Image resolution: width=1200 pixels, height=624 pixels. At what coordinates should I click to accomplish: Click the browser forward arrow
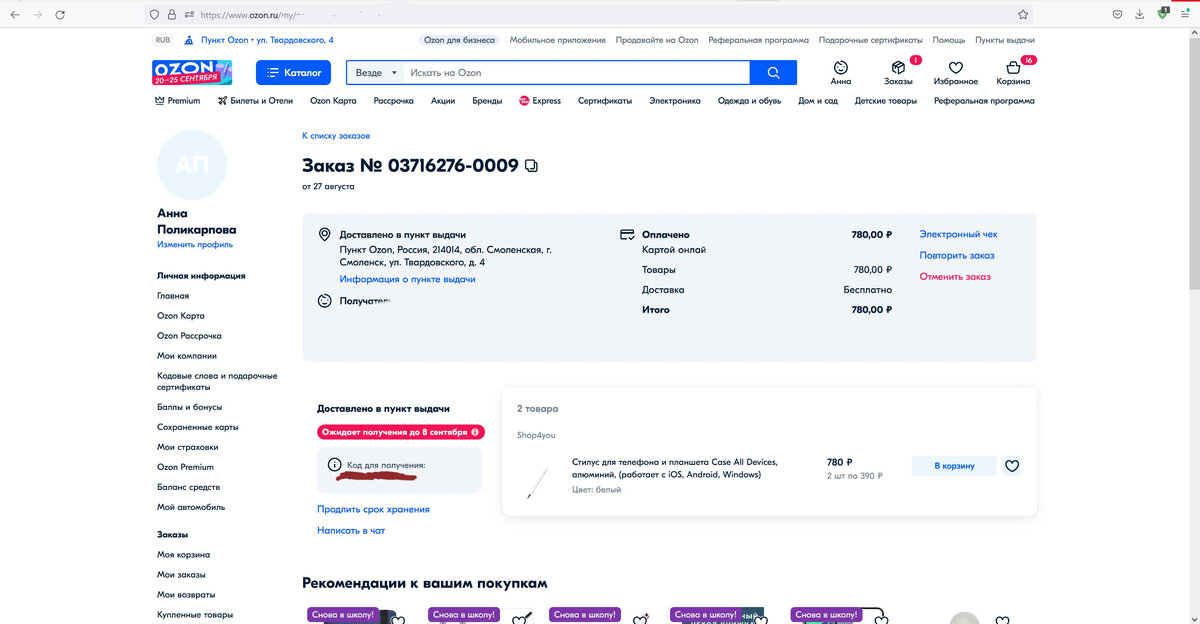pos(38,15)
